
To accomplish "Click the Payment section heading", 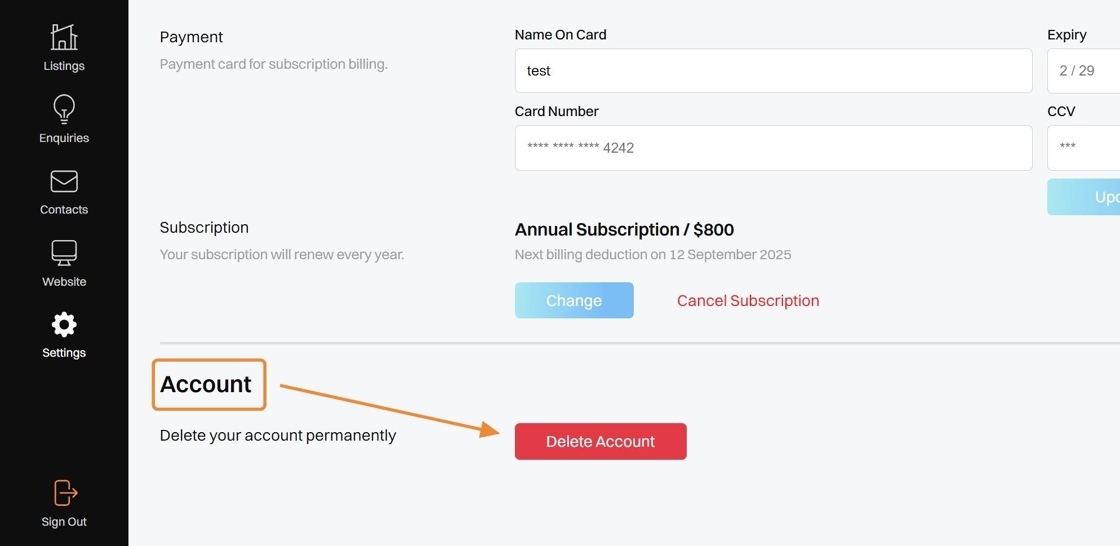I will click(x=191, y=37).
